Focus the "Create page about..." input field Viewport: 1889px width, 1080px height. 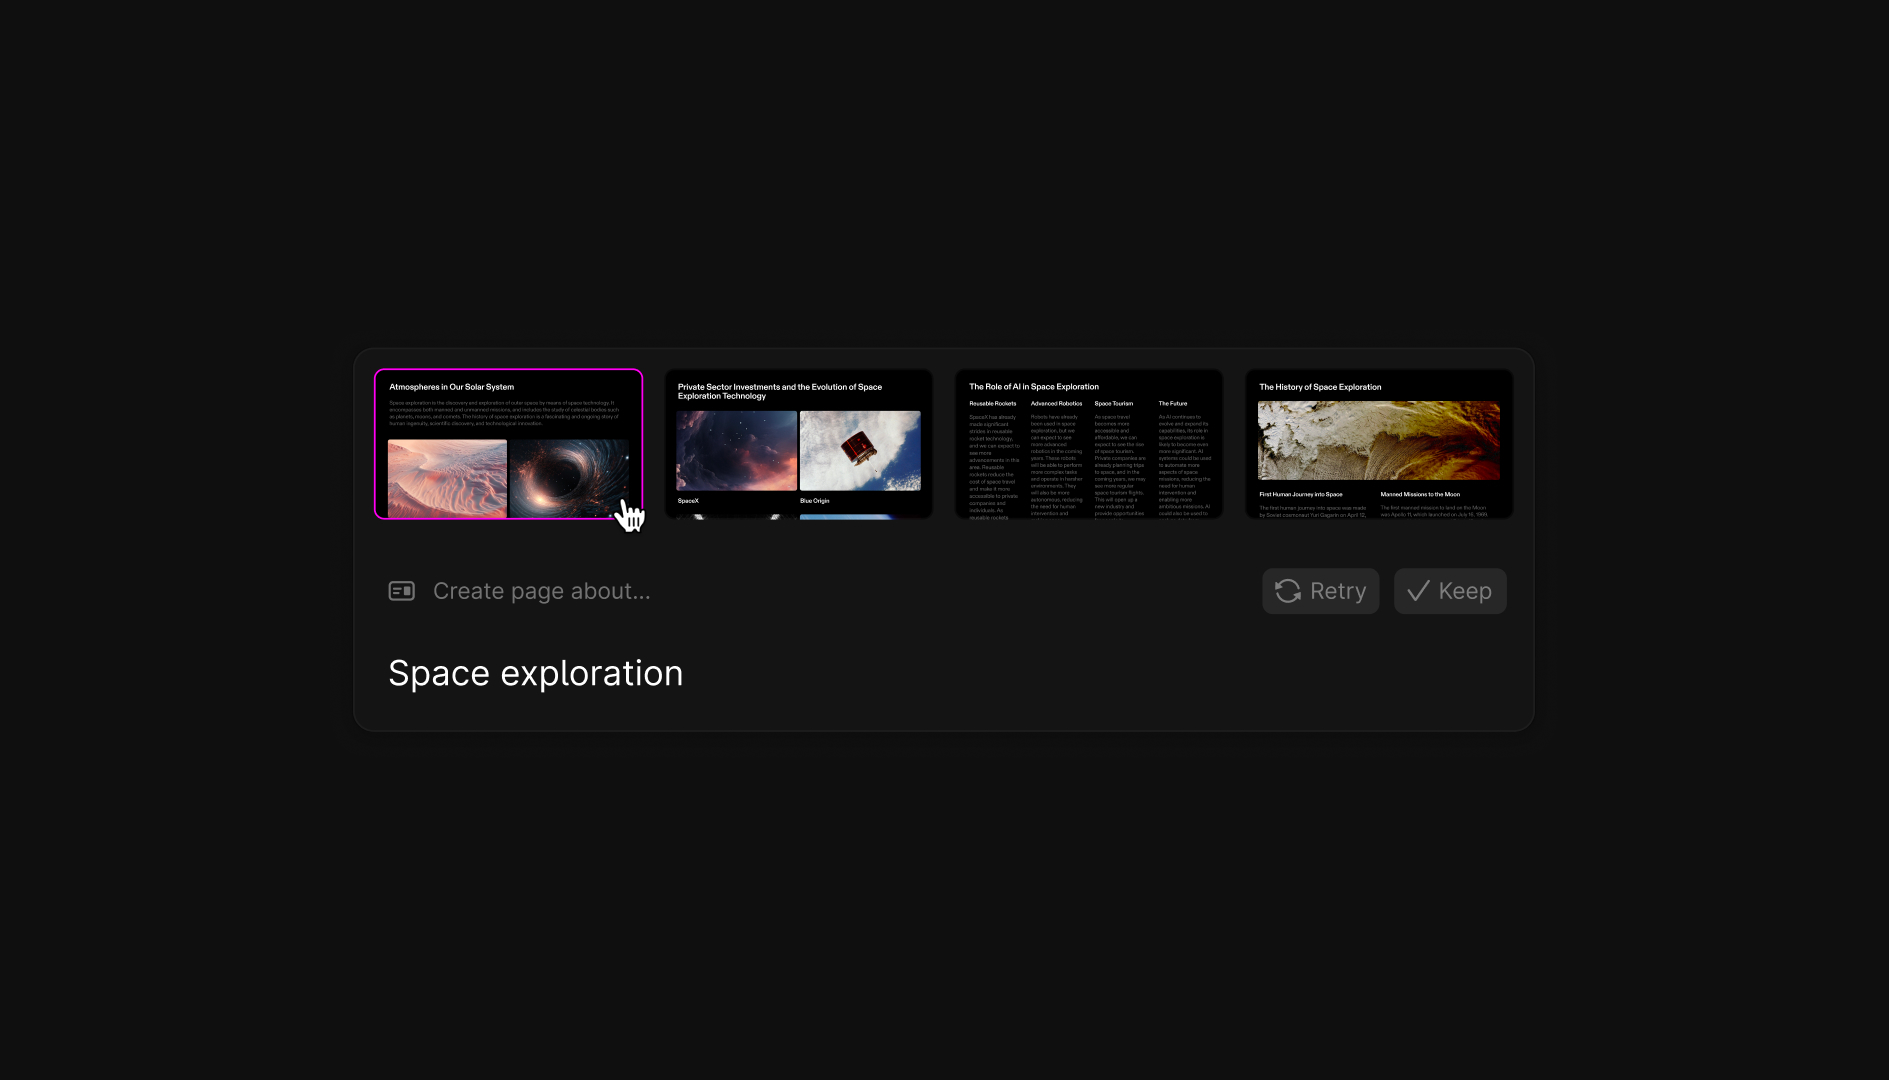[541, 591]
